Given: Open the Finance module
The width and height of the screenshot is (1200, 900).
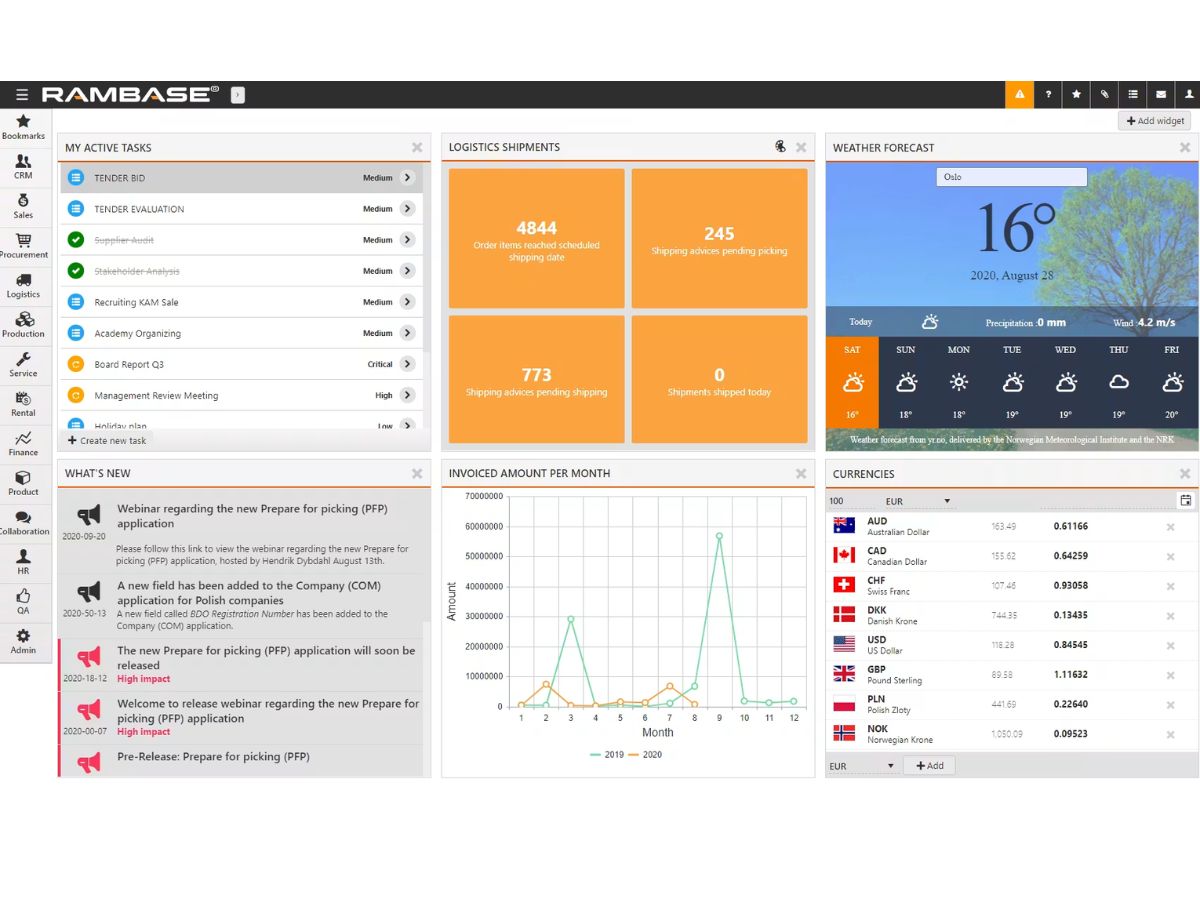Looking at the screenshot, I should point(23,443).
